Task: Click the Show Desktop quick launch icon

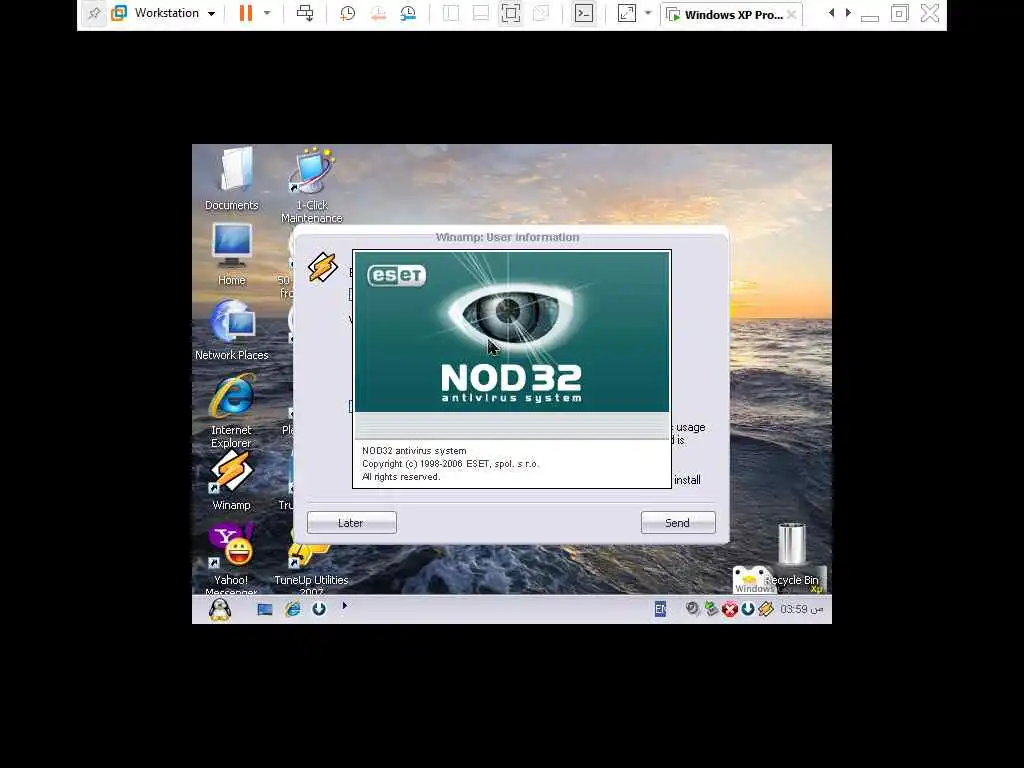Action: pyautogui.click(x=264, y=609)
